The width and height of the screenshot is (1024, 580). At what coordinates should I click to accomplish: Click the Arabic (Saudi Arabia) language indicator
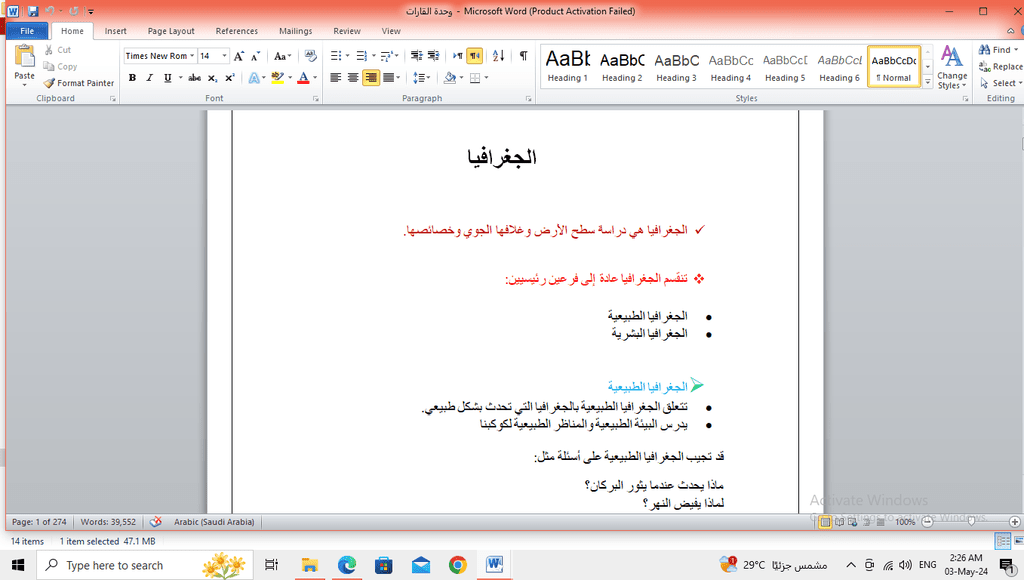(214, 522)
